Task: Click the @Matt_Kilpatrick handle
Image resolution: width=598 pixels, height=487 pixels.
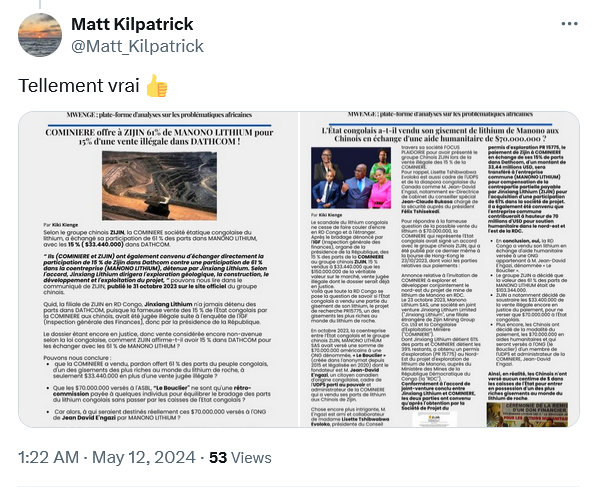Action: pos(137,46)
